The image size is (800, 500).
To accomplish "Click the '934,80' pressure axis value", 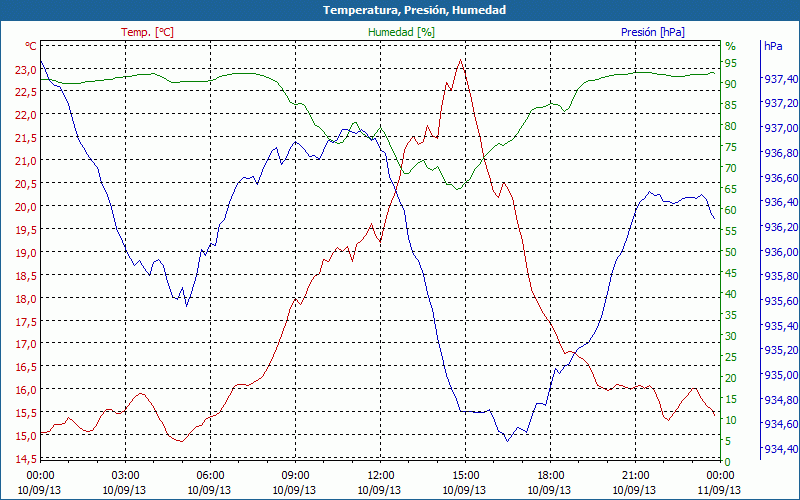I will coord(781,399).
